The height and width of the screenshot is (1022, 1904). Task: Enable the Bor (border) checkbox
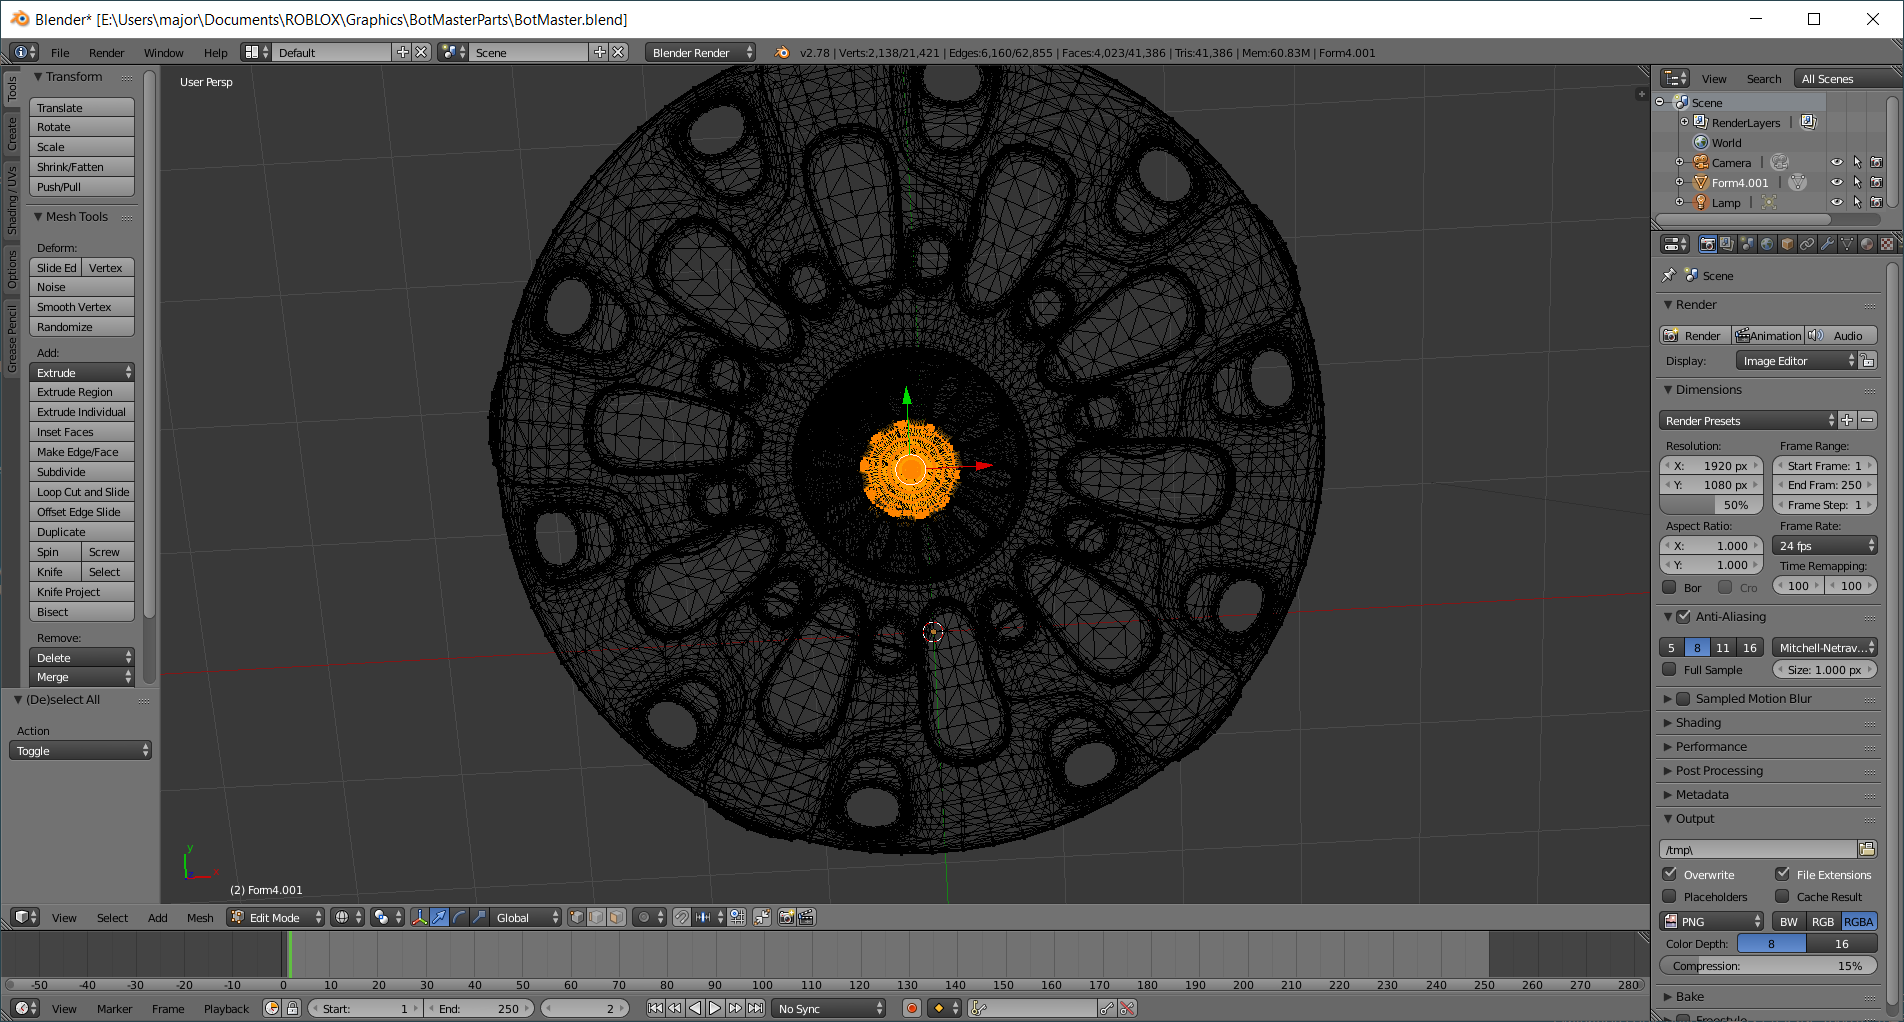pyautogui.click(x=1669, y=587)
